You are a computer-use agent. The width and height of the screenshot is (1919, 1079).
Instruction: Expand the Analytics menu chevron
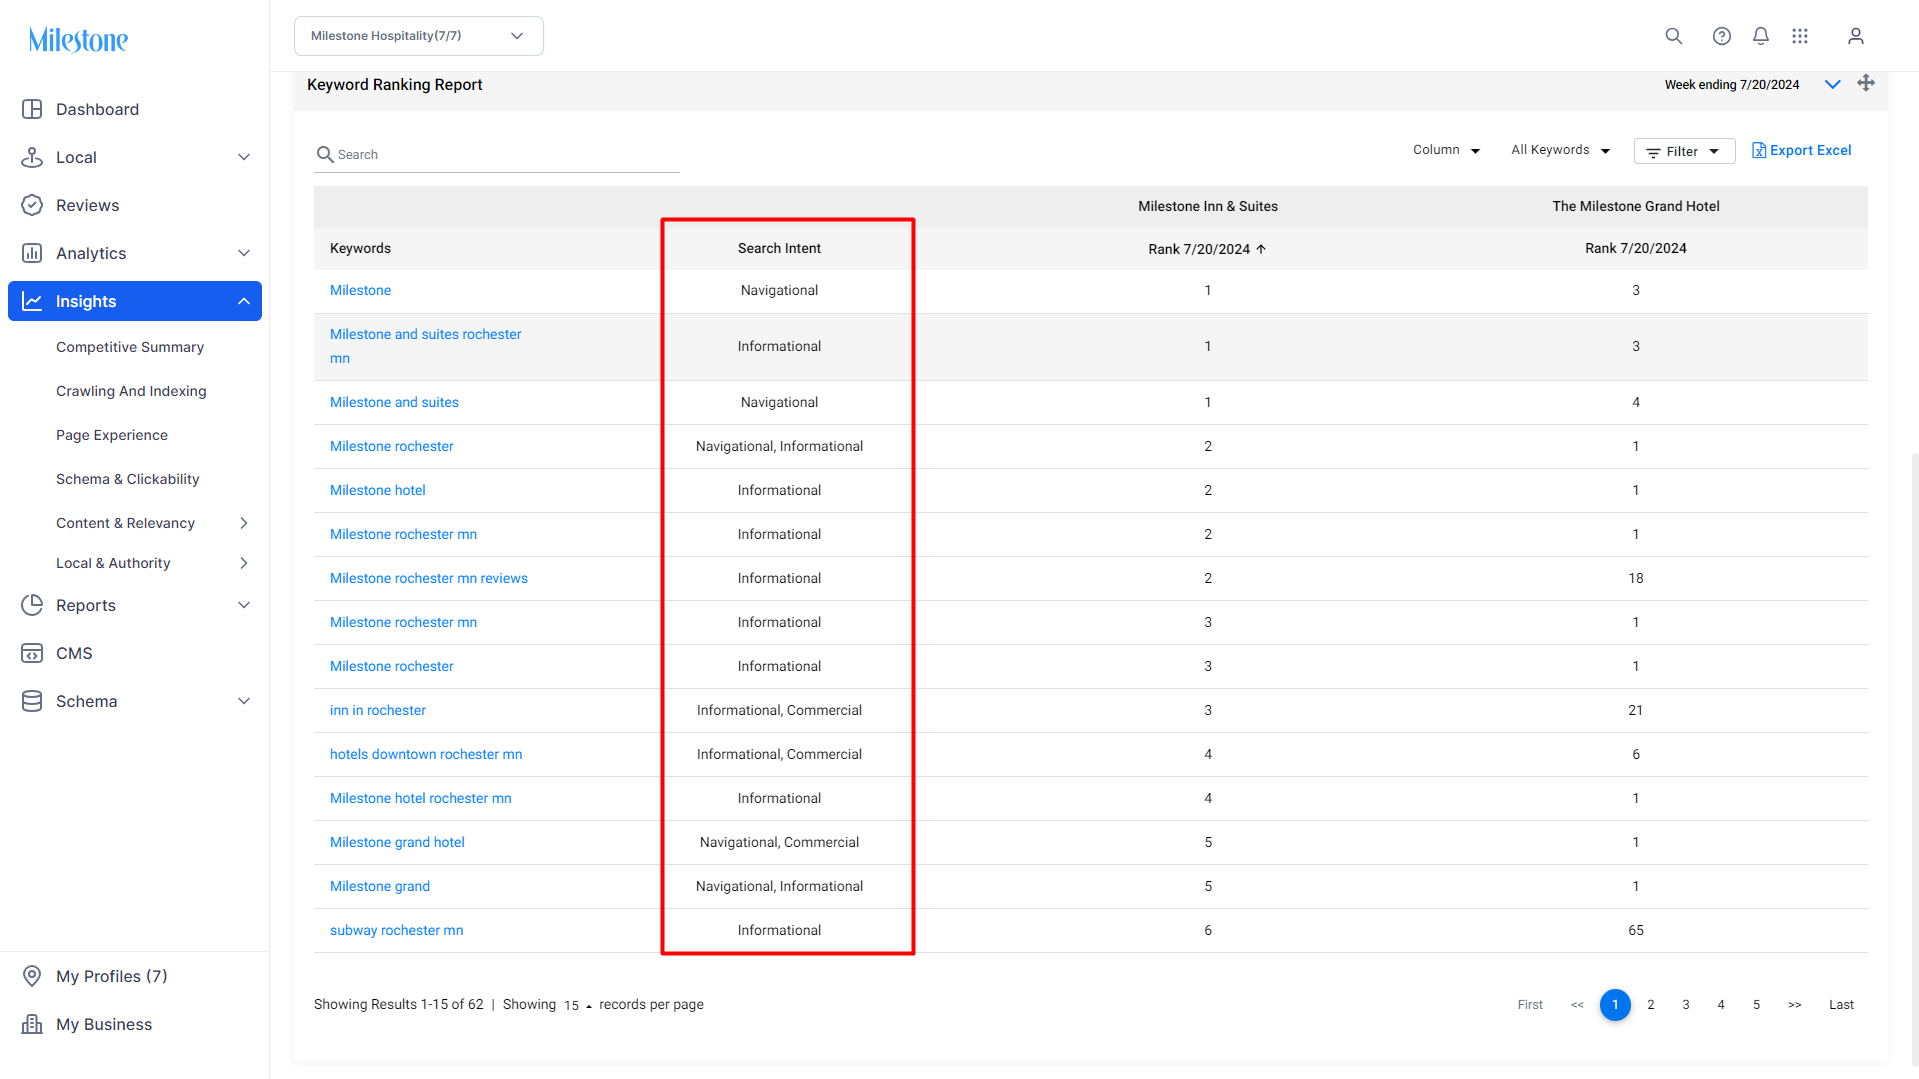pyautogui.click(x=244, y=253)
